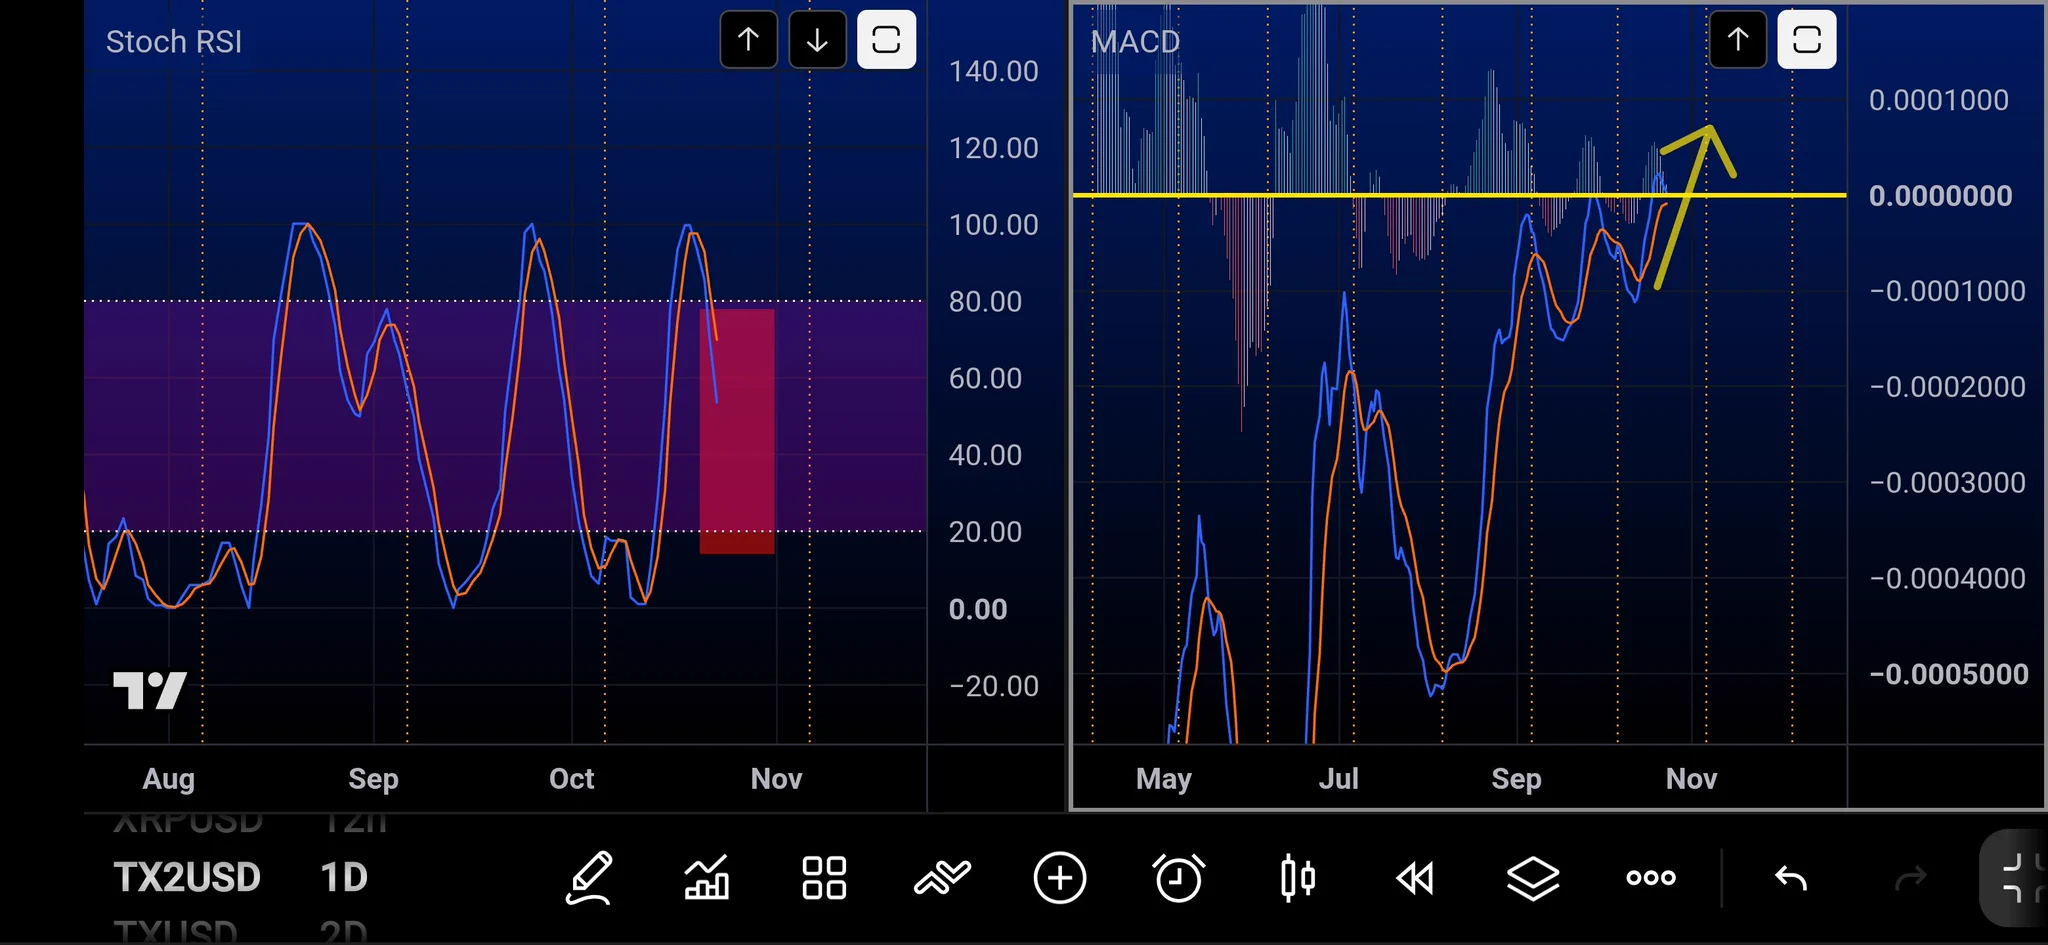This screenshot has height=945, width=2048.
Task: Click the 20.00 level on Stoch RSI scale
Action: click(x=985, y=532)
